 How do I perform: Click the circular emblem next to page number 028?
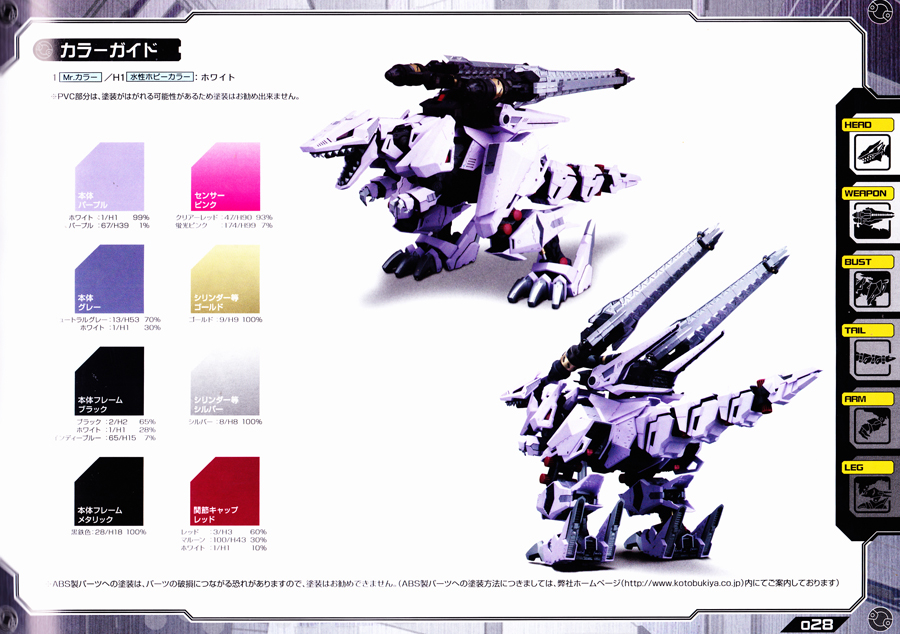[879, 619]
